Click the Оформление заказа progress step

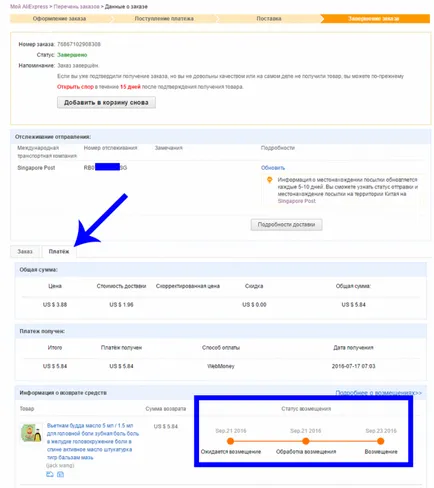coord(59,19)
